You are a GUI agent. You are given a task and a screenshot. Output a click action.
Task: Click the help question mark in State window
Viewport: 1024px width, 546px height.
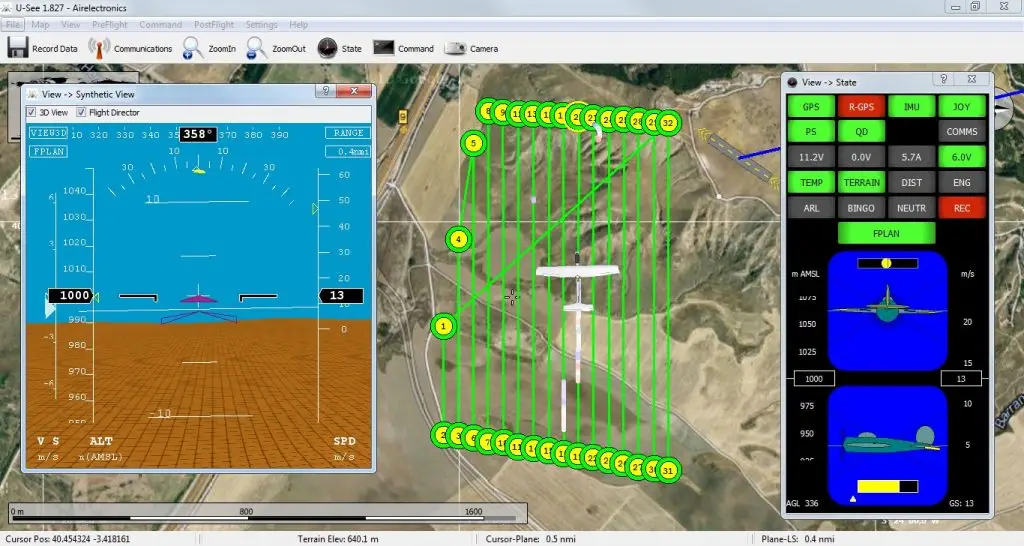click(x=942, y=80)
